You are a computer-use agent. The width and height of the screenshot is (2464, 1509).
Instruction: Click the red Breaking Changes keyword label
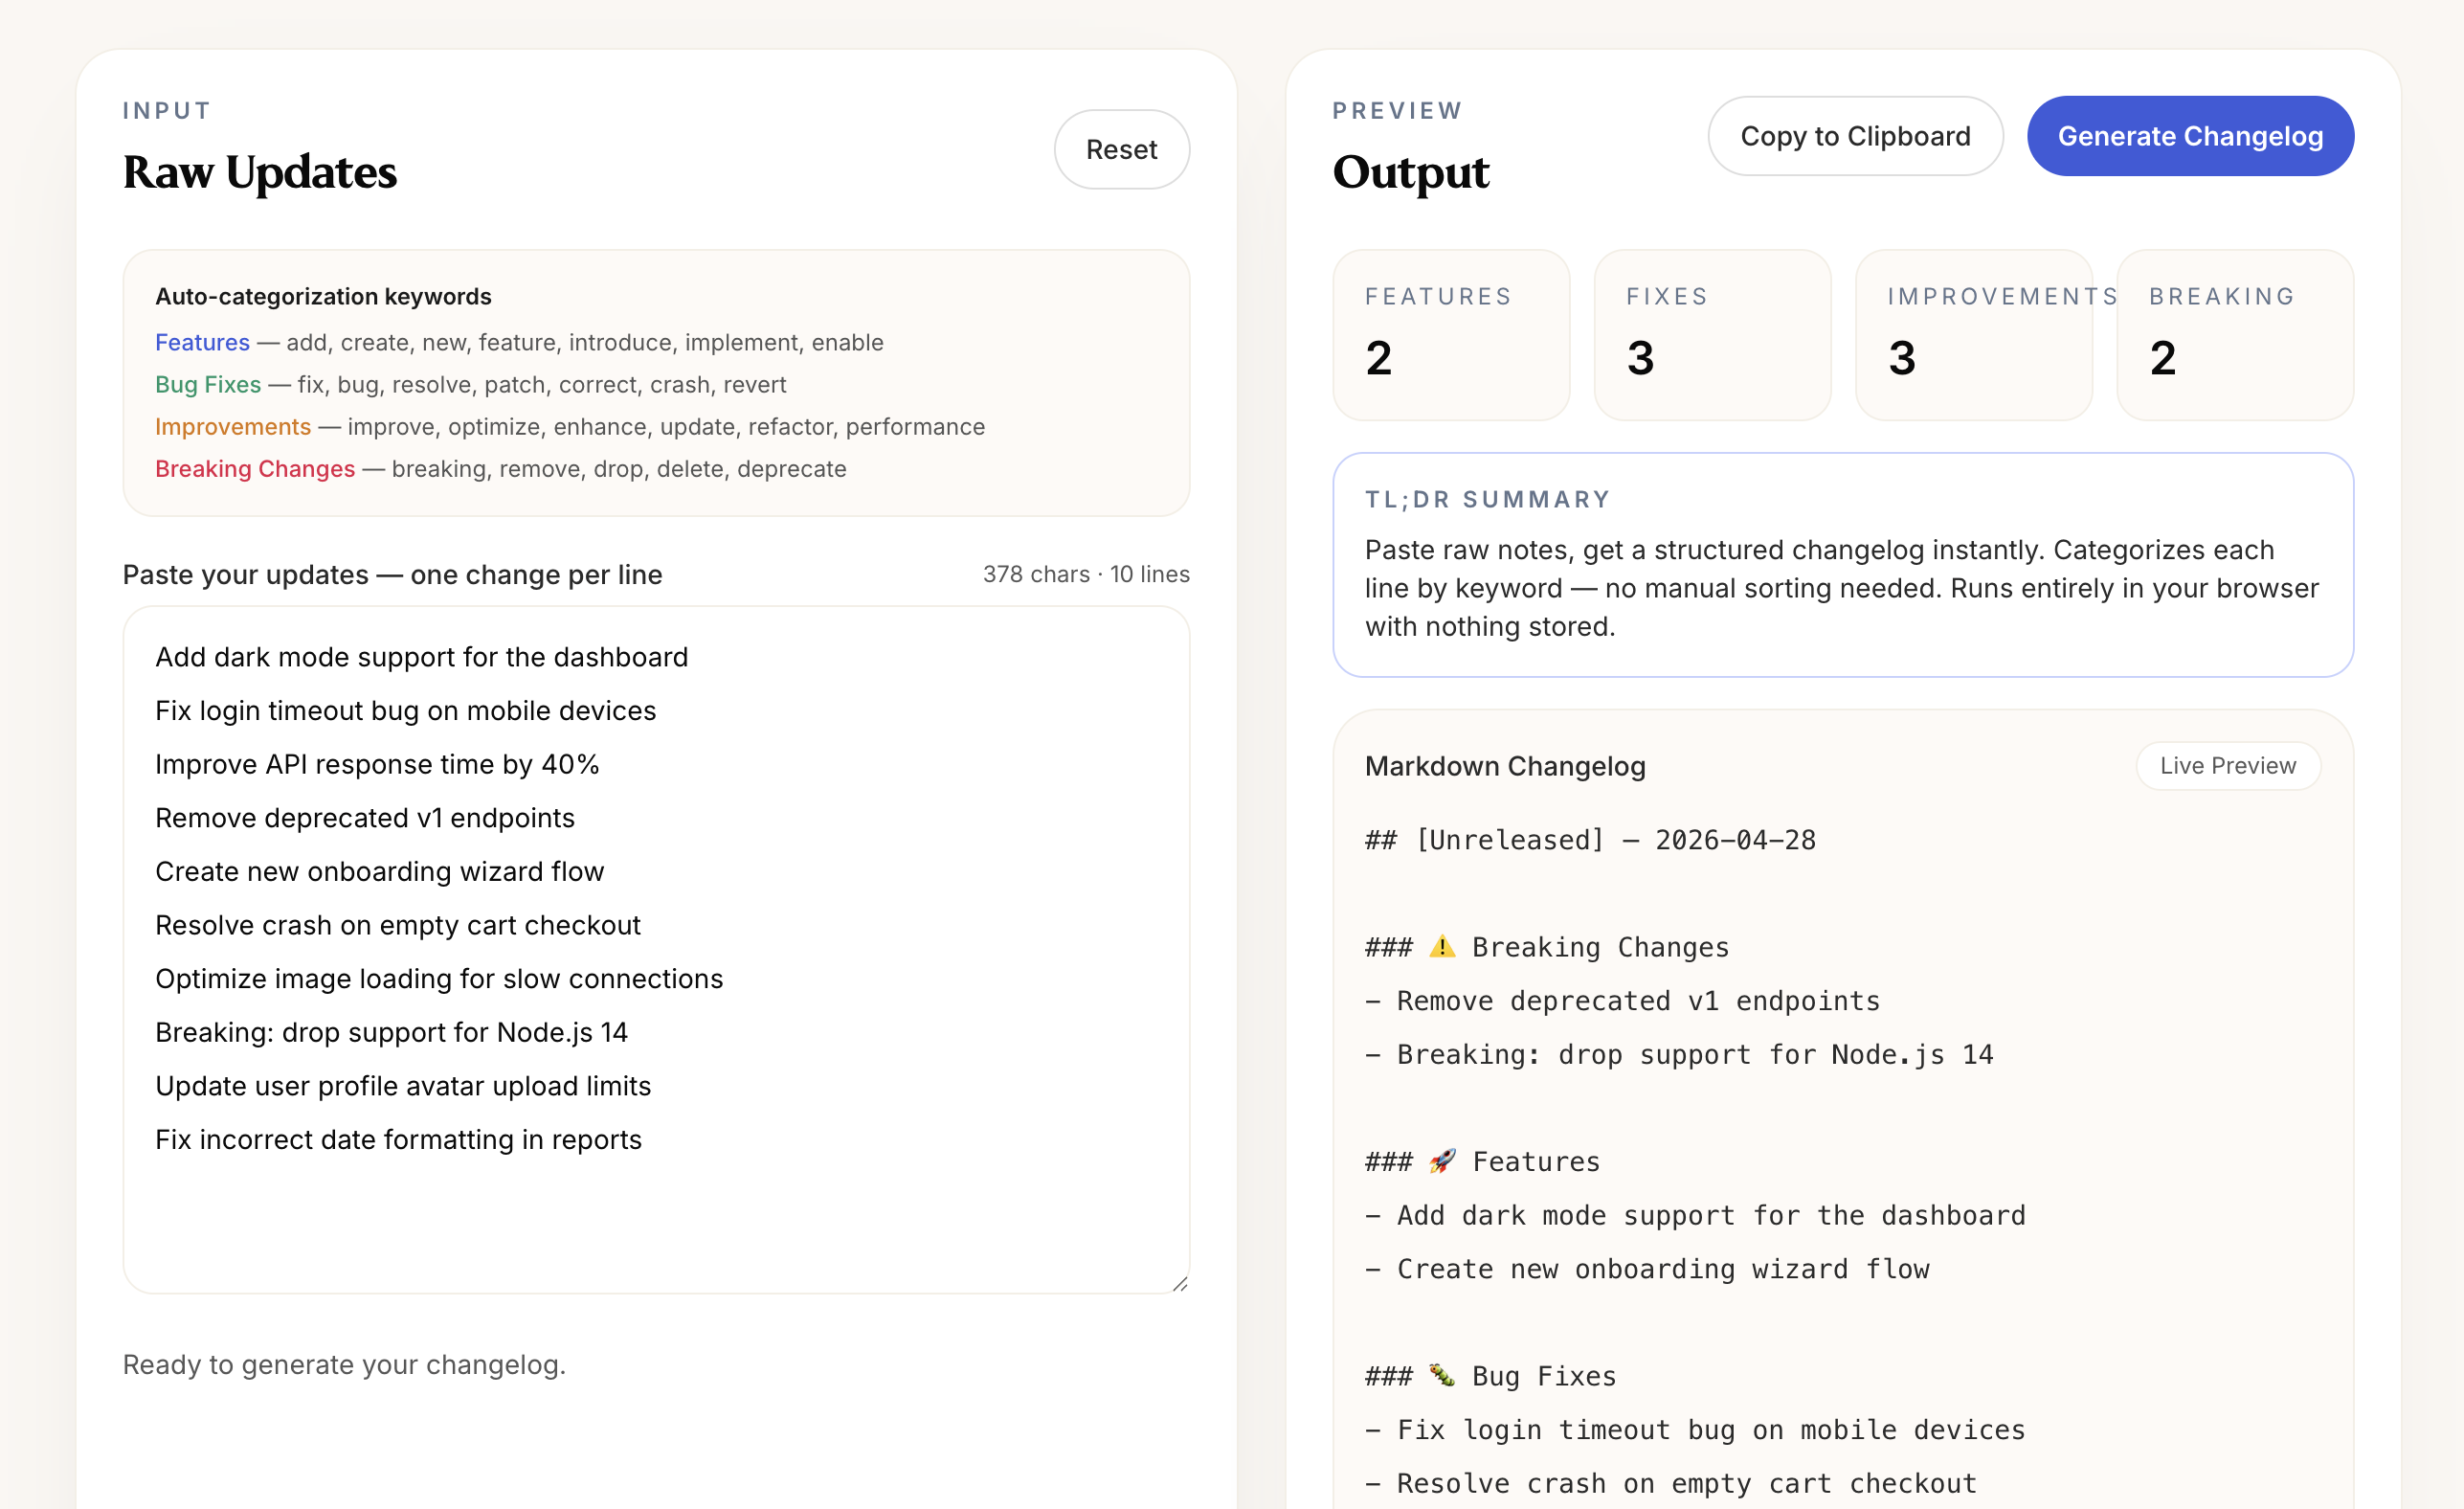tap(255, 469)
